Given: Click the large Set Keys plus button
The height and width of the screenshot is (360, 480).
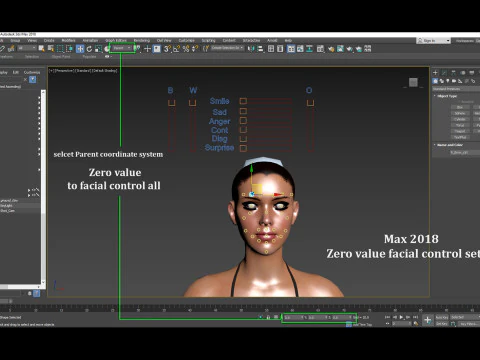Looking at the screenshot, I should (x=428, y=320).
